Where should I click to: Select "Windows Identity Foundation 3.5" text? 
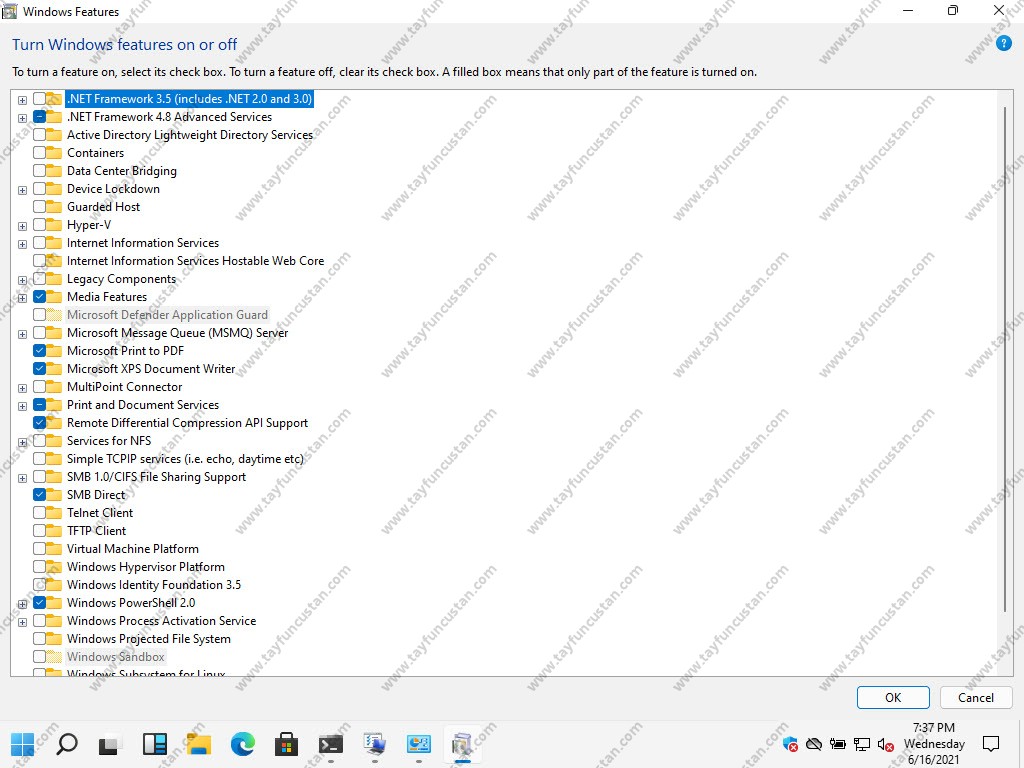click(x=153, y=584)
